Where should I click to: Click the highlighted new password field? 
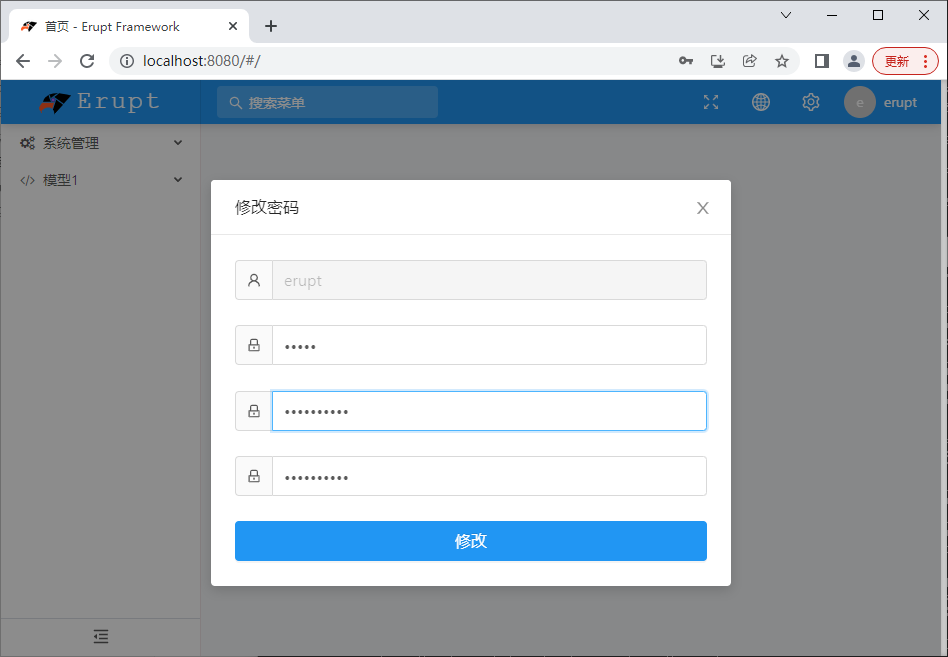click(x=489, y=411)
